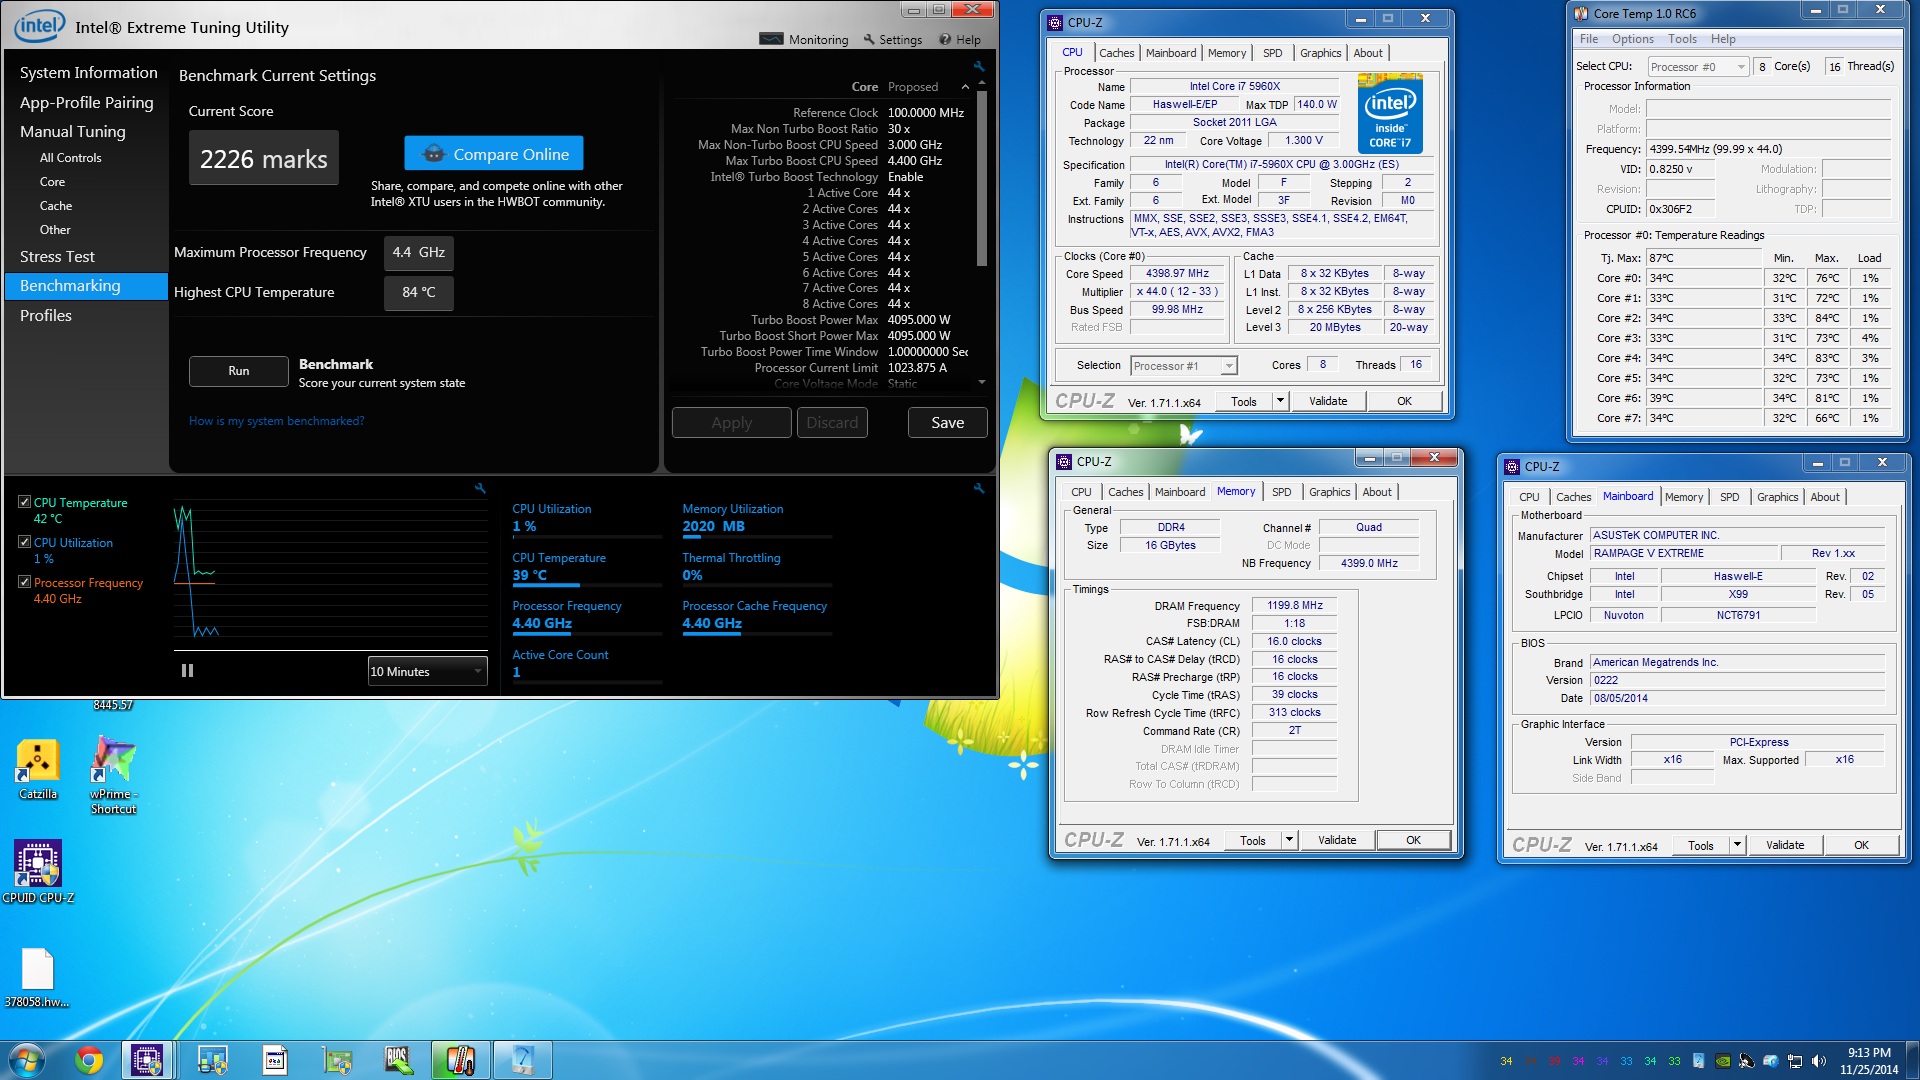
Task: Click the wrench icon above the Core settings list
Action: pyautogui.click(x=979, y=66)
